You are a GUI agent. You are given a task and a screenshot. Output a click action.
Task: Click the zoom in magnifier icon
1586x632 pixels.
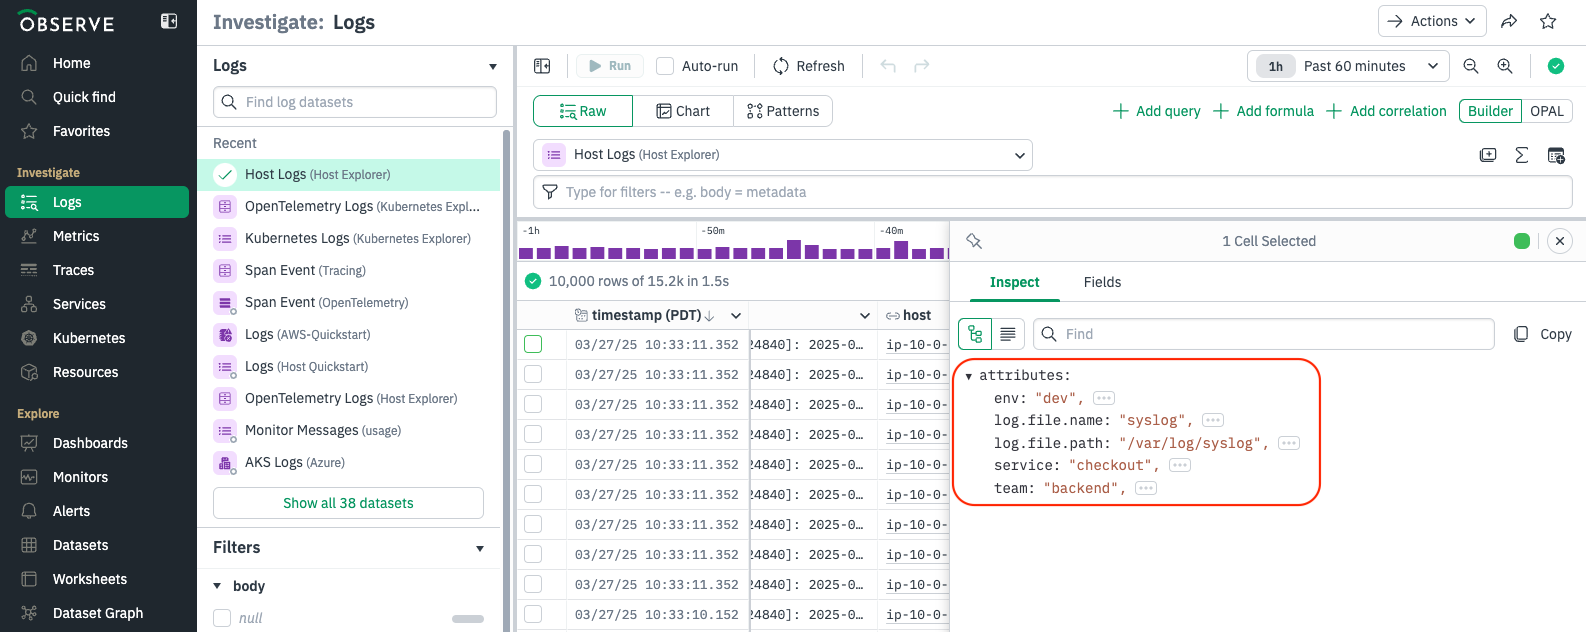[1505, 66]
